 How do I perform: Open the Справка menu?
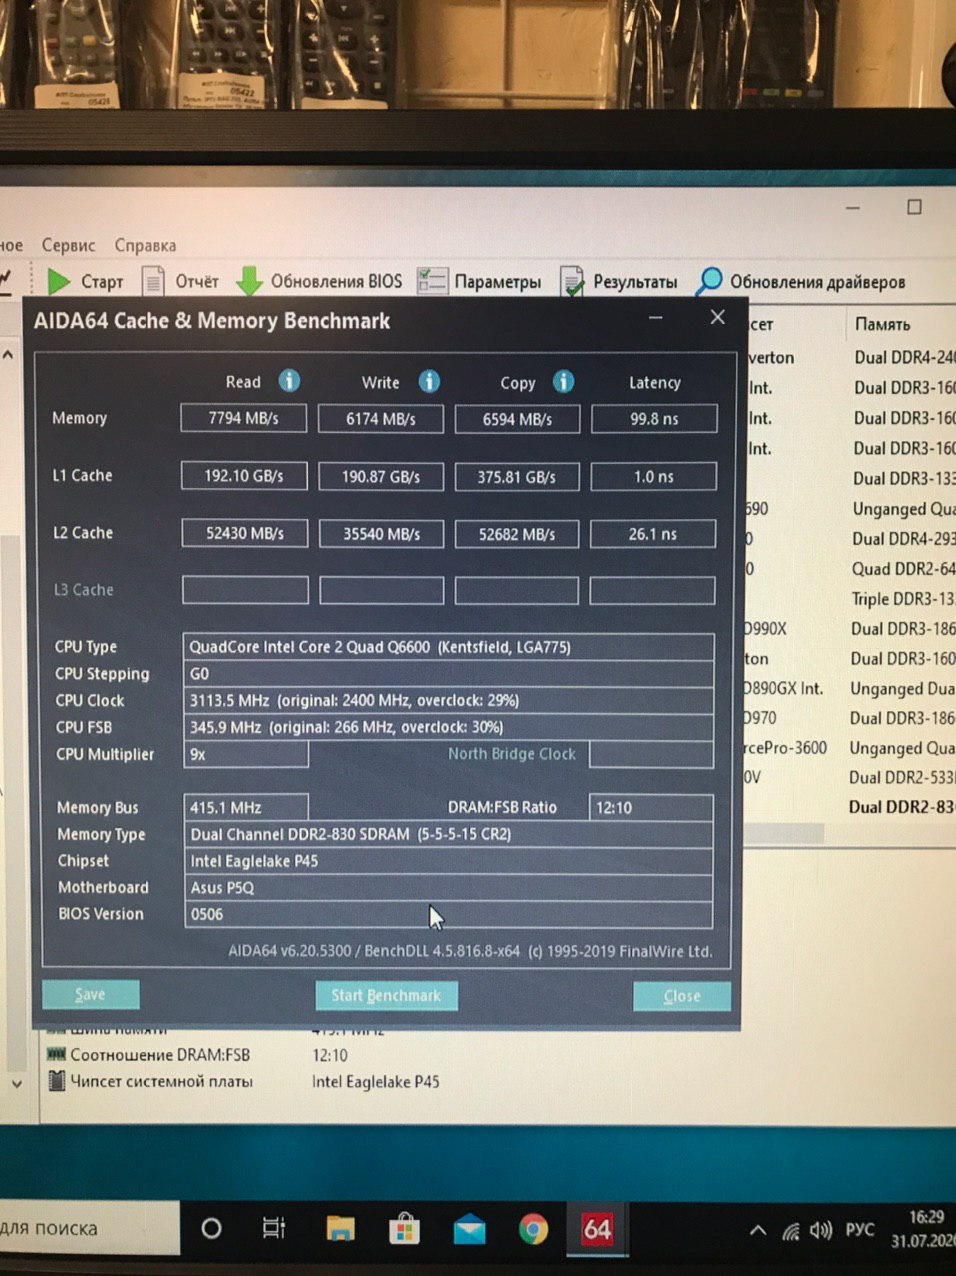pyautogui.click(x=145, y=245)
